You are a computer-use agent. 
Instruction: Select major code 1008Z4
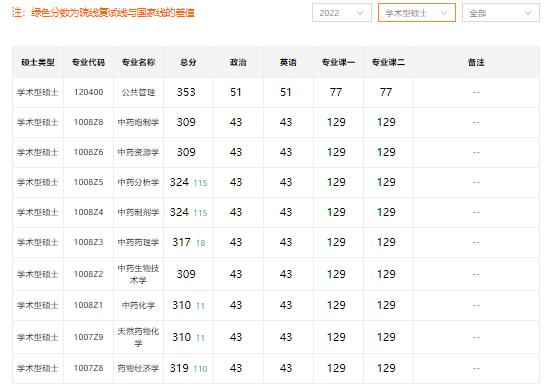click(x=88, y=212)
